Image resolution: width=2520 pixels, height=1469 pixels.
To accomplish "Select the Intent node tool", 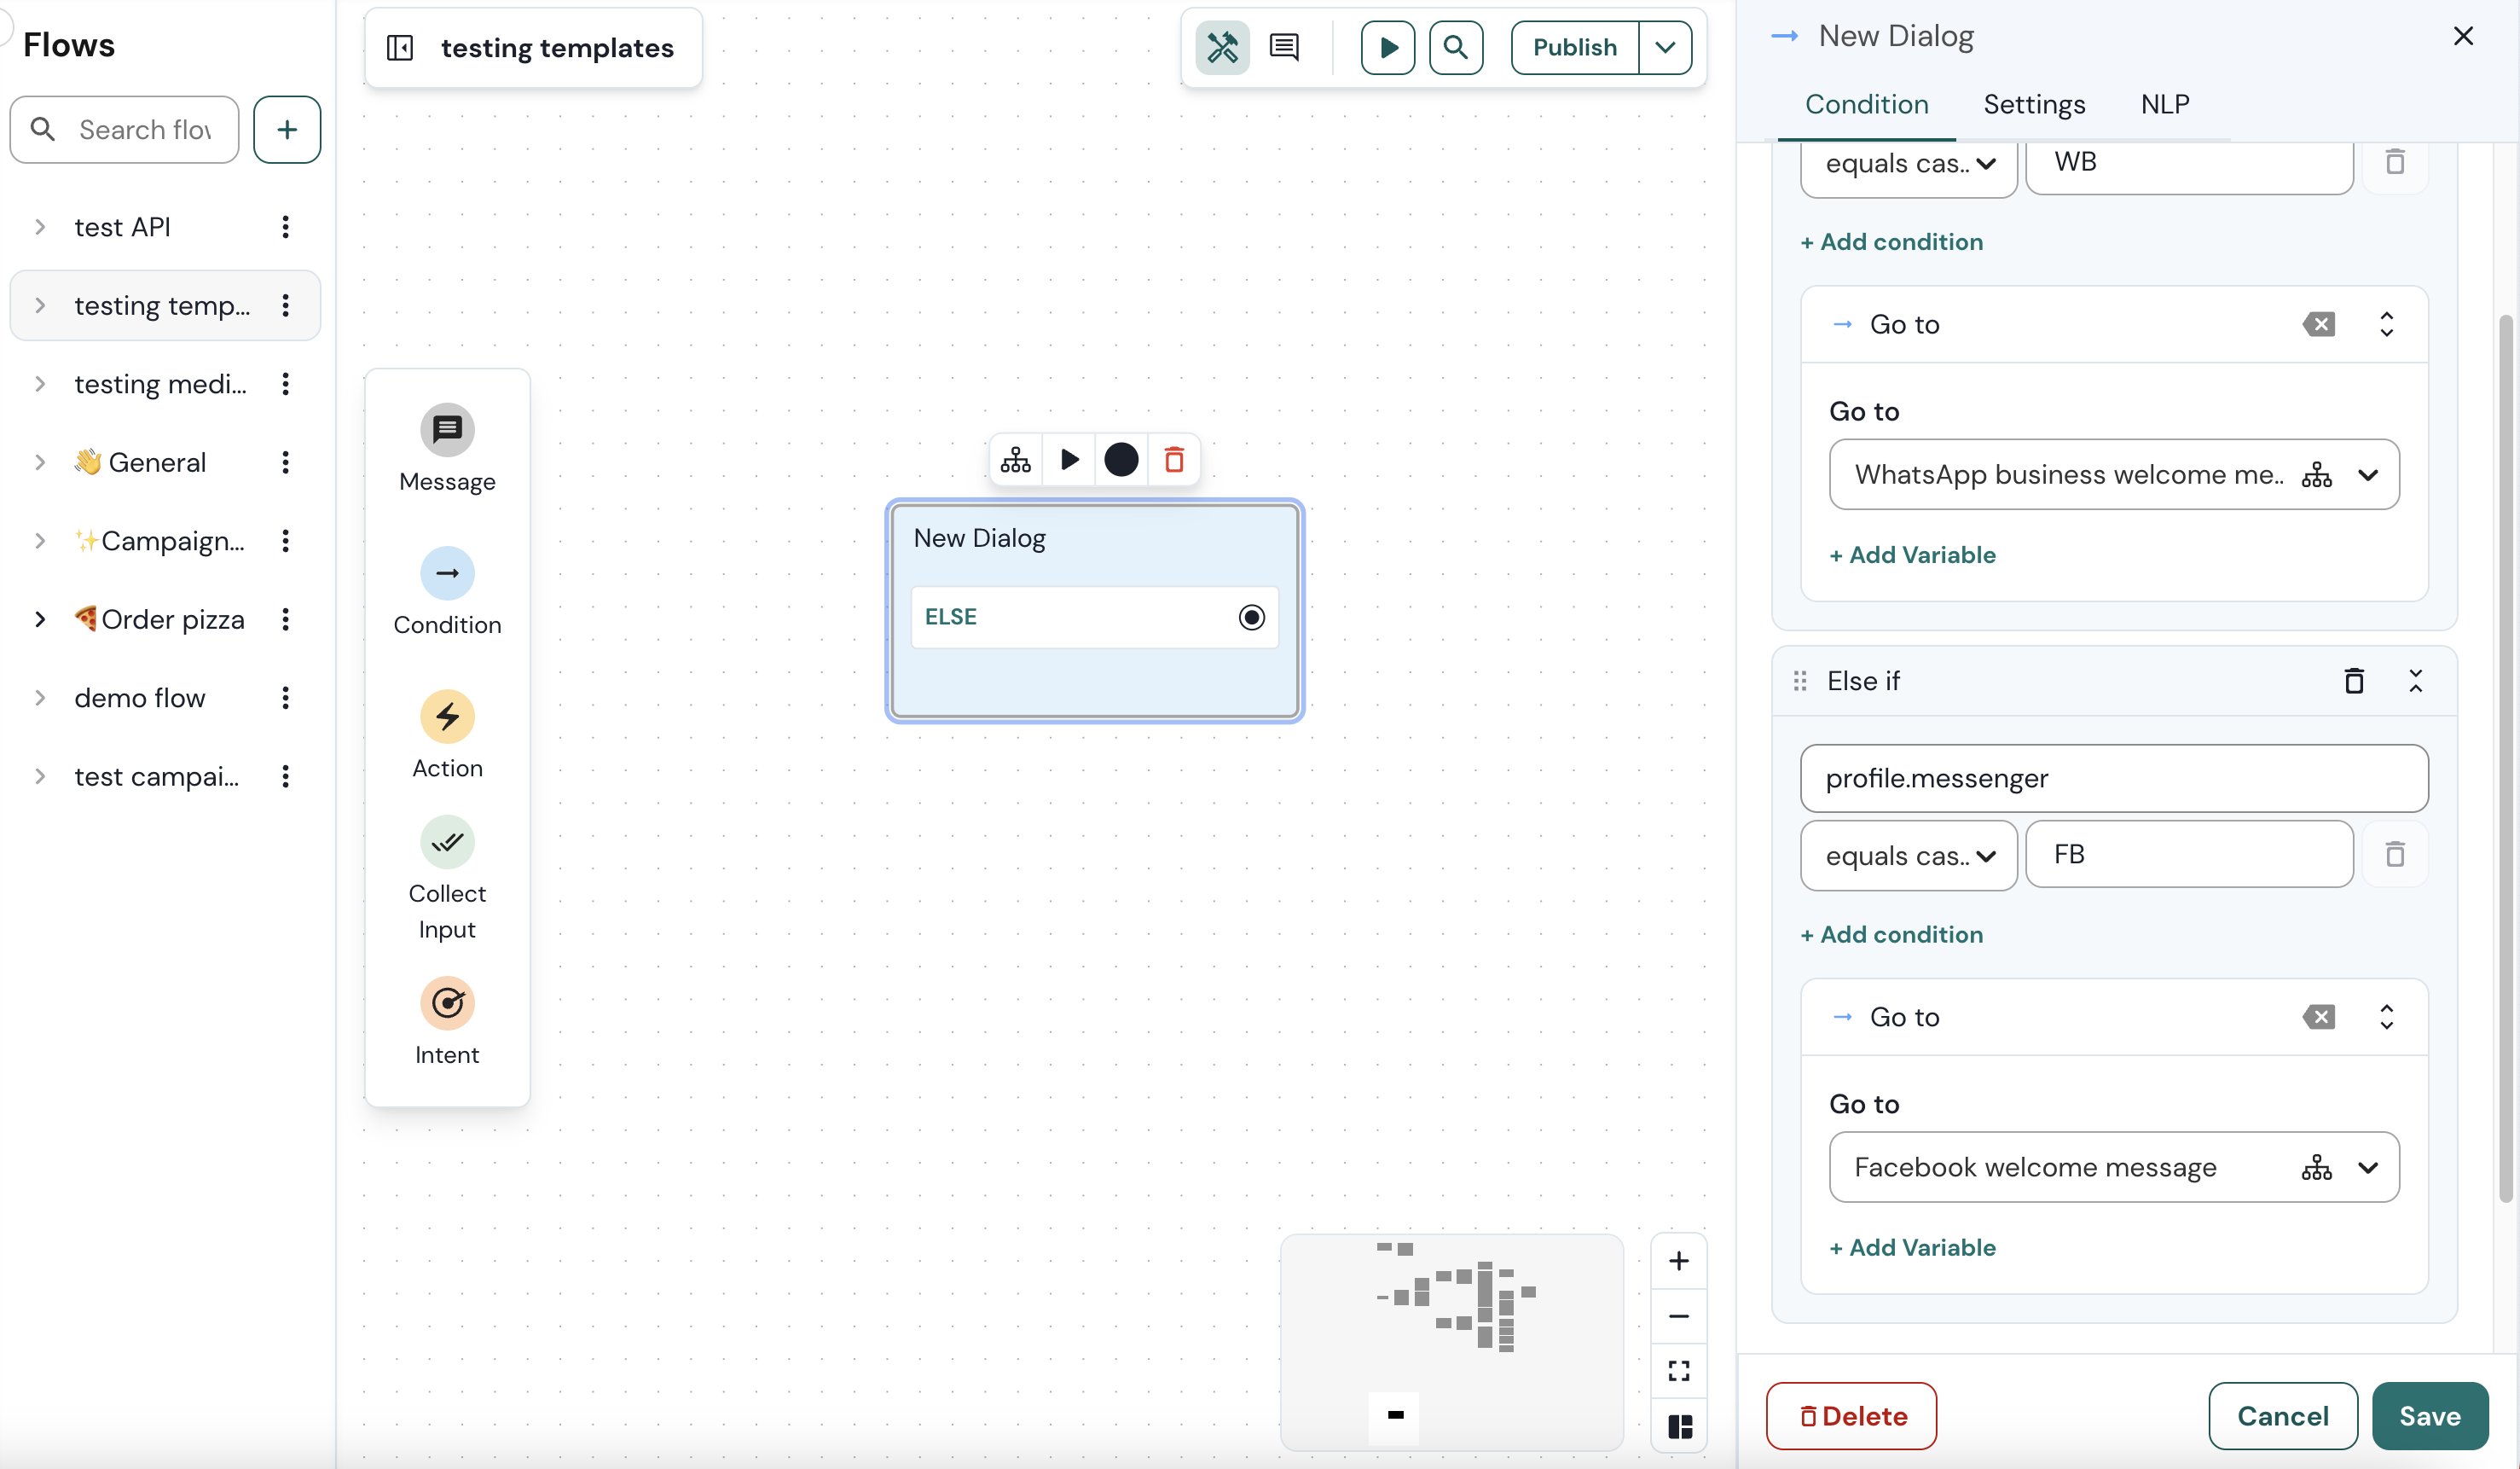I will [447, 1020].
